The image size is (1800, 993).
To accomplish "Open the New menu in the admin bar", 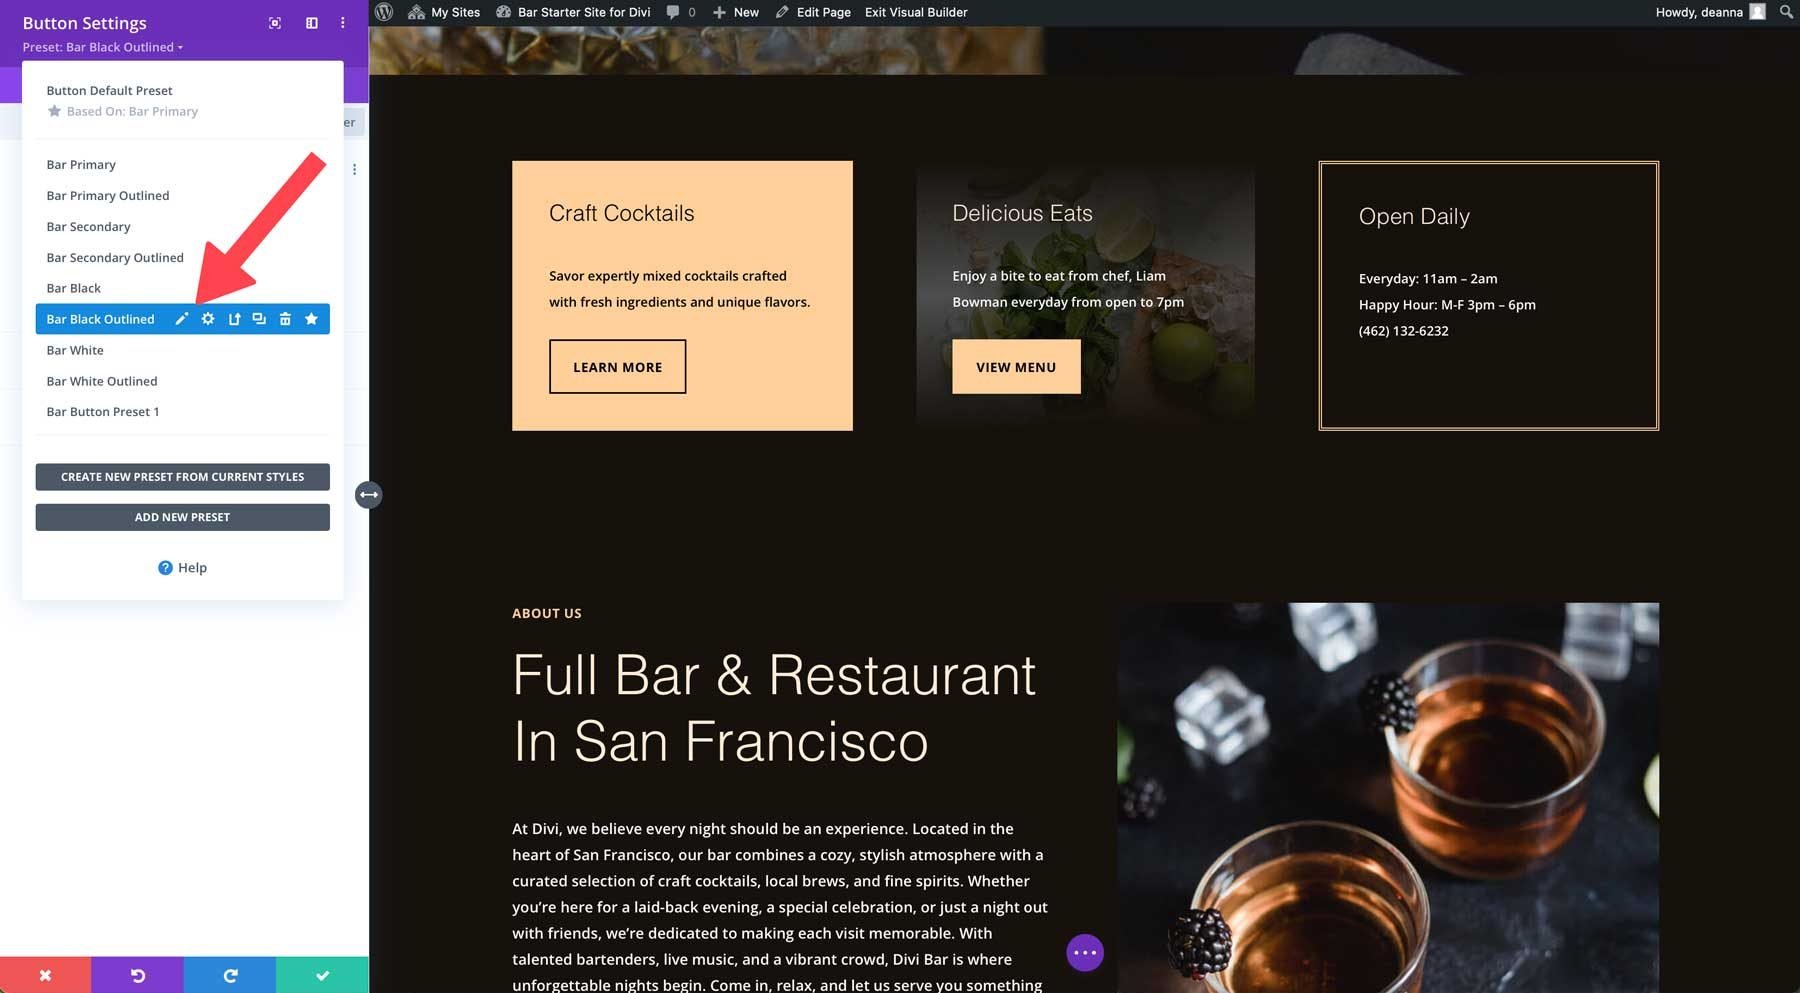I will click(x=736, y=12).
